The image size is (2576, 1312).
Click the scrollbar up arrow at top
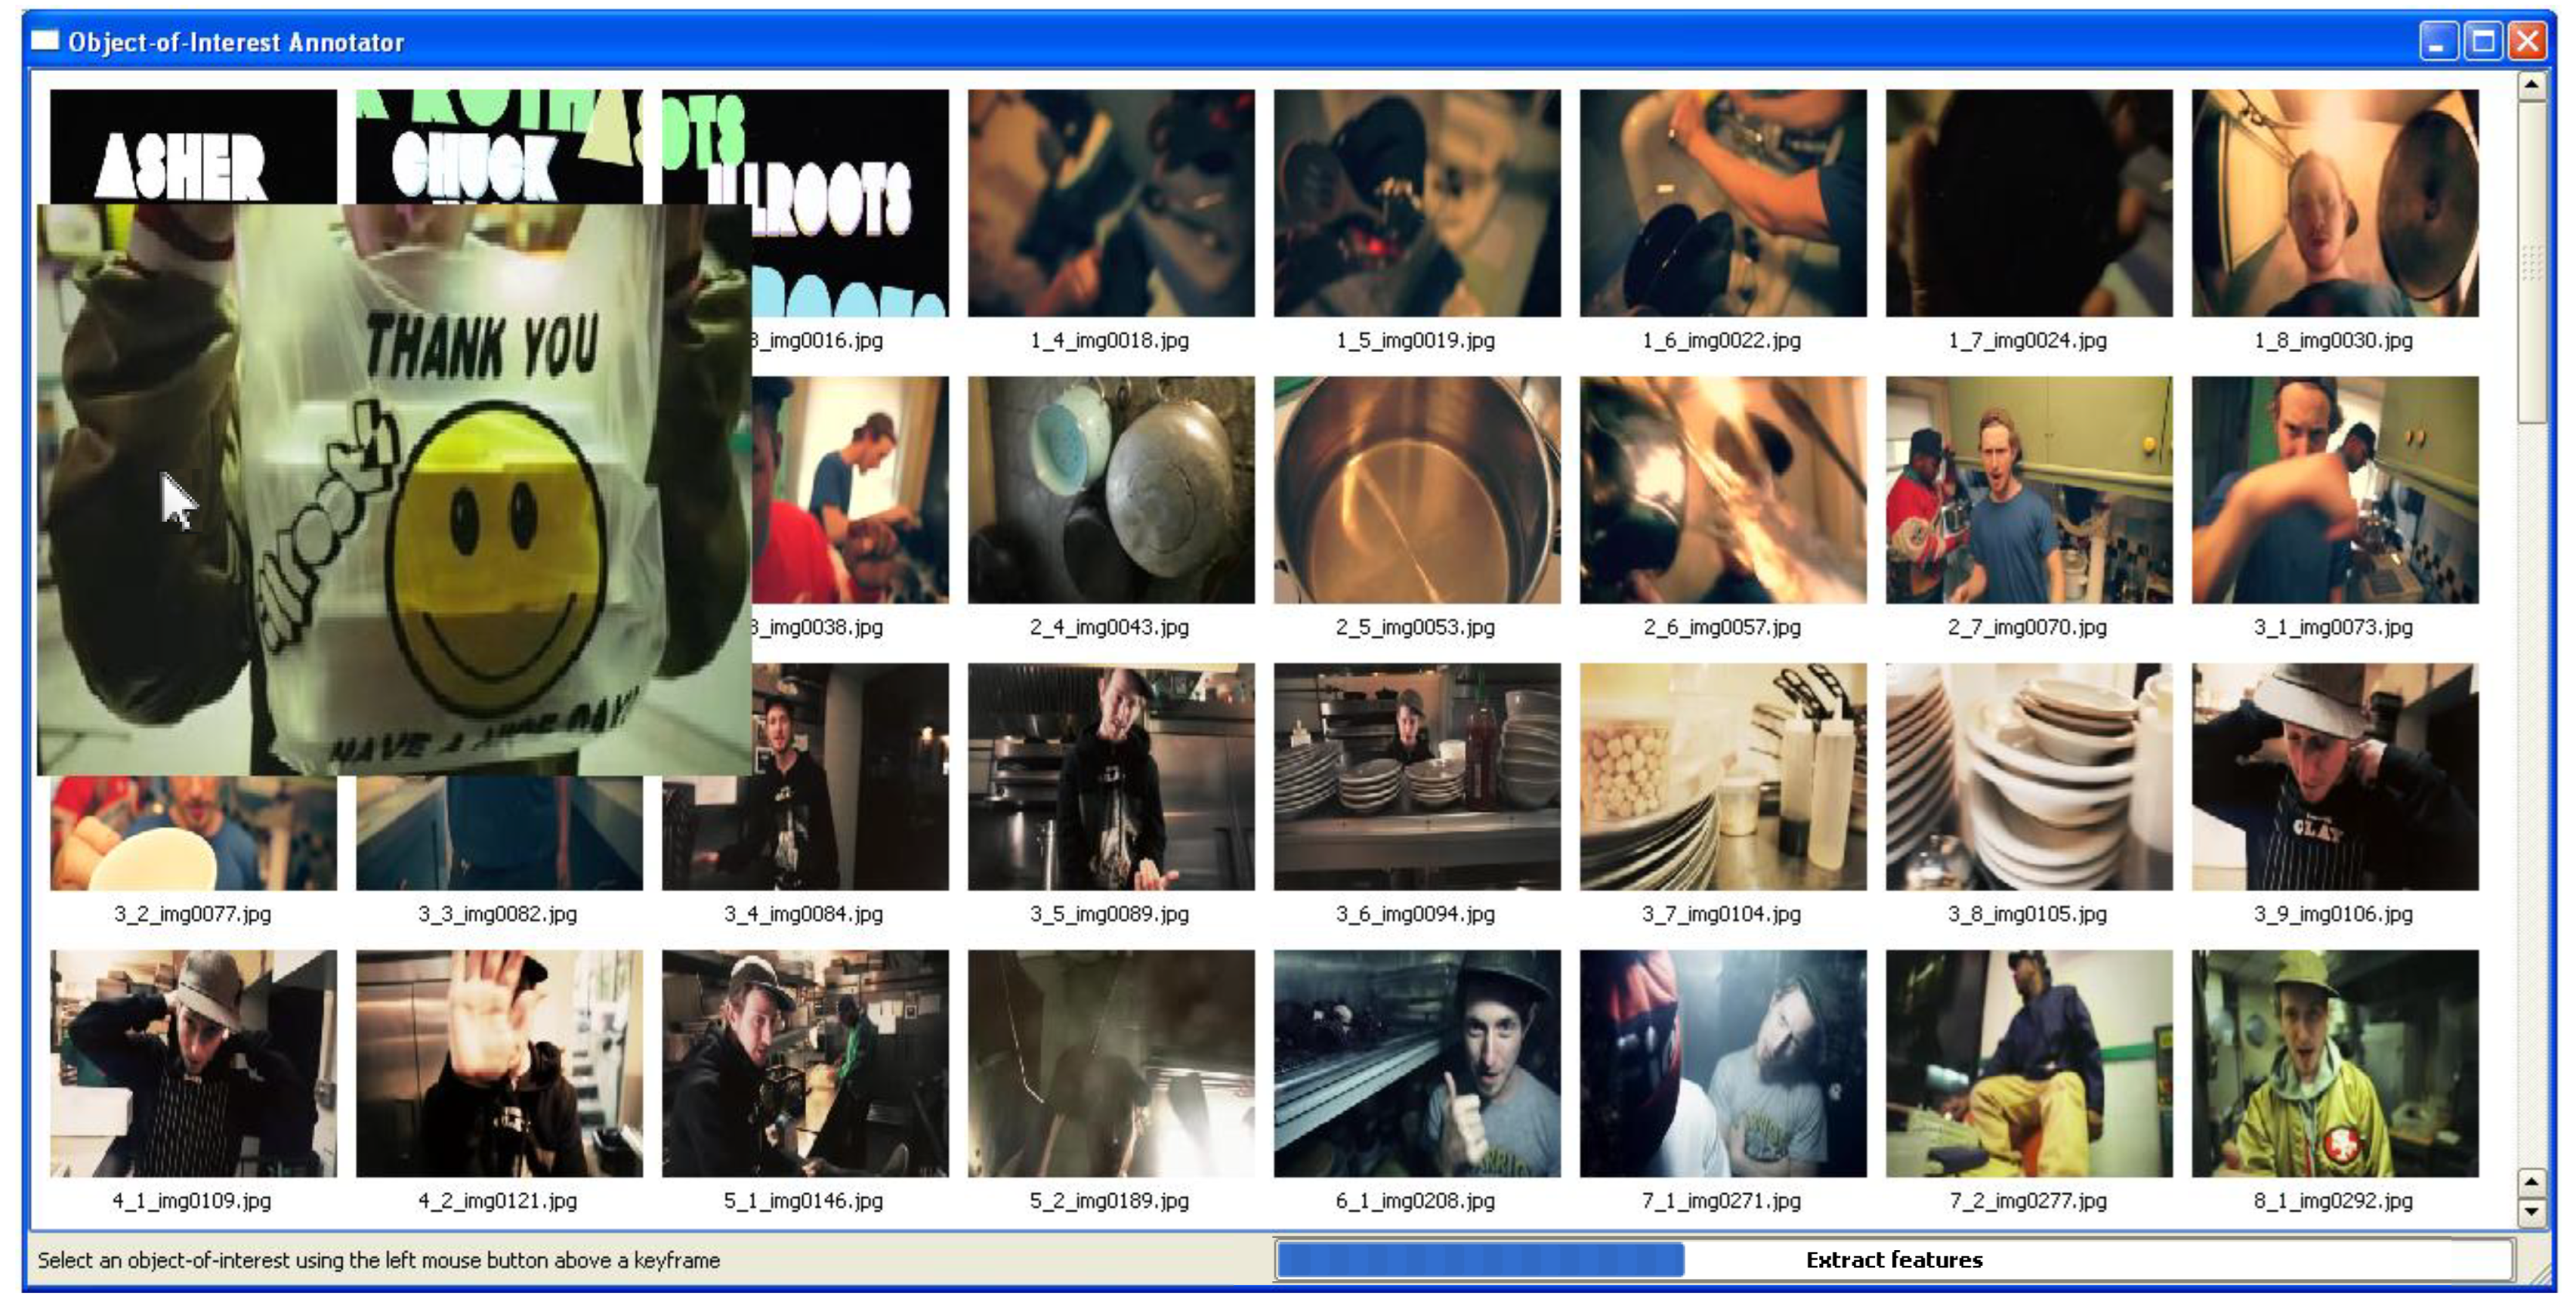[2530, 85]
